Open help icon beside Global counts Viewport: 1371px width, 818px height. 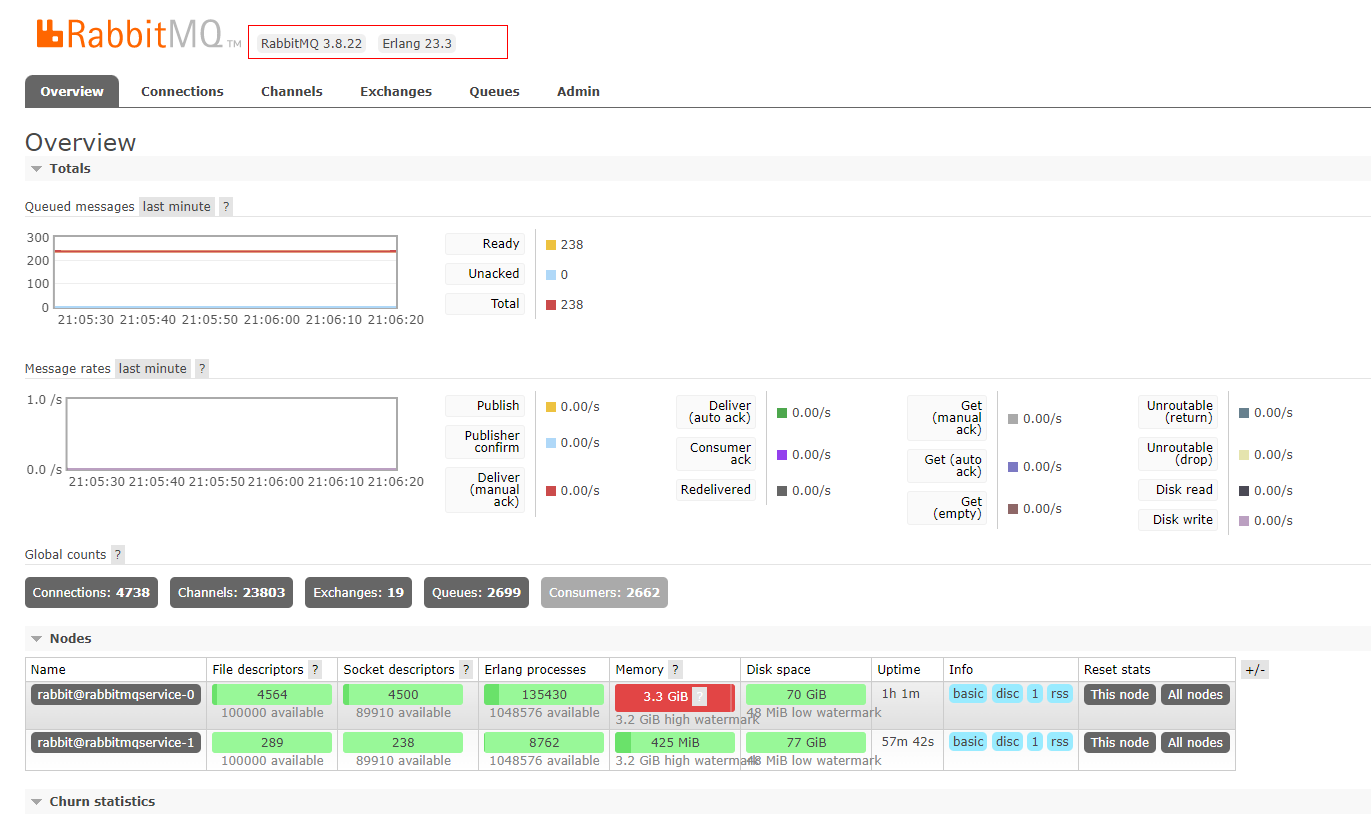click(x=118, y=554)
